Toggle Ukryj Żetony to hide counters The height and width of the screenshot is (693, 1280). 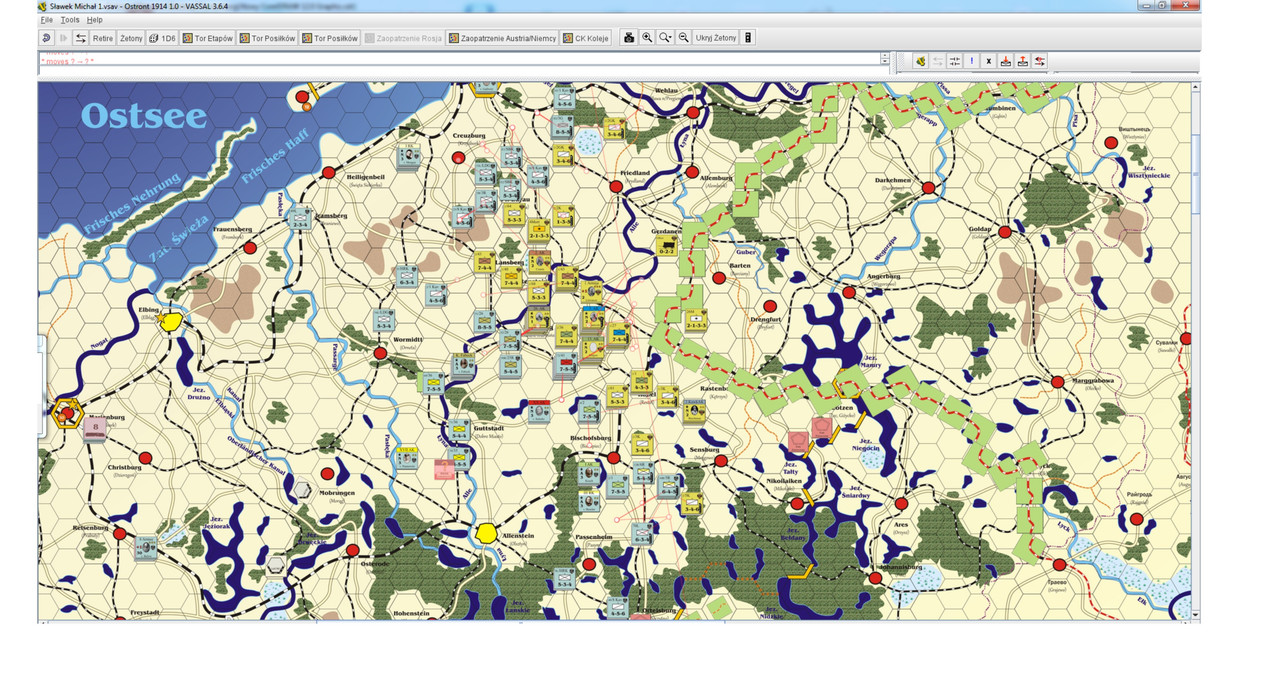click(x=715, y=38)
